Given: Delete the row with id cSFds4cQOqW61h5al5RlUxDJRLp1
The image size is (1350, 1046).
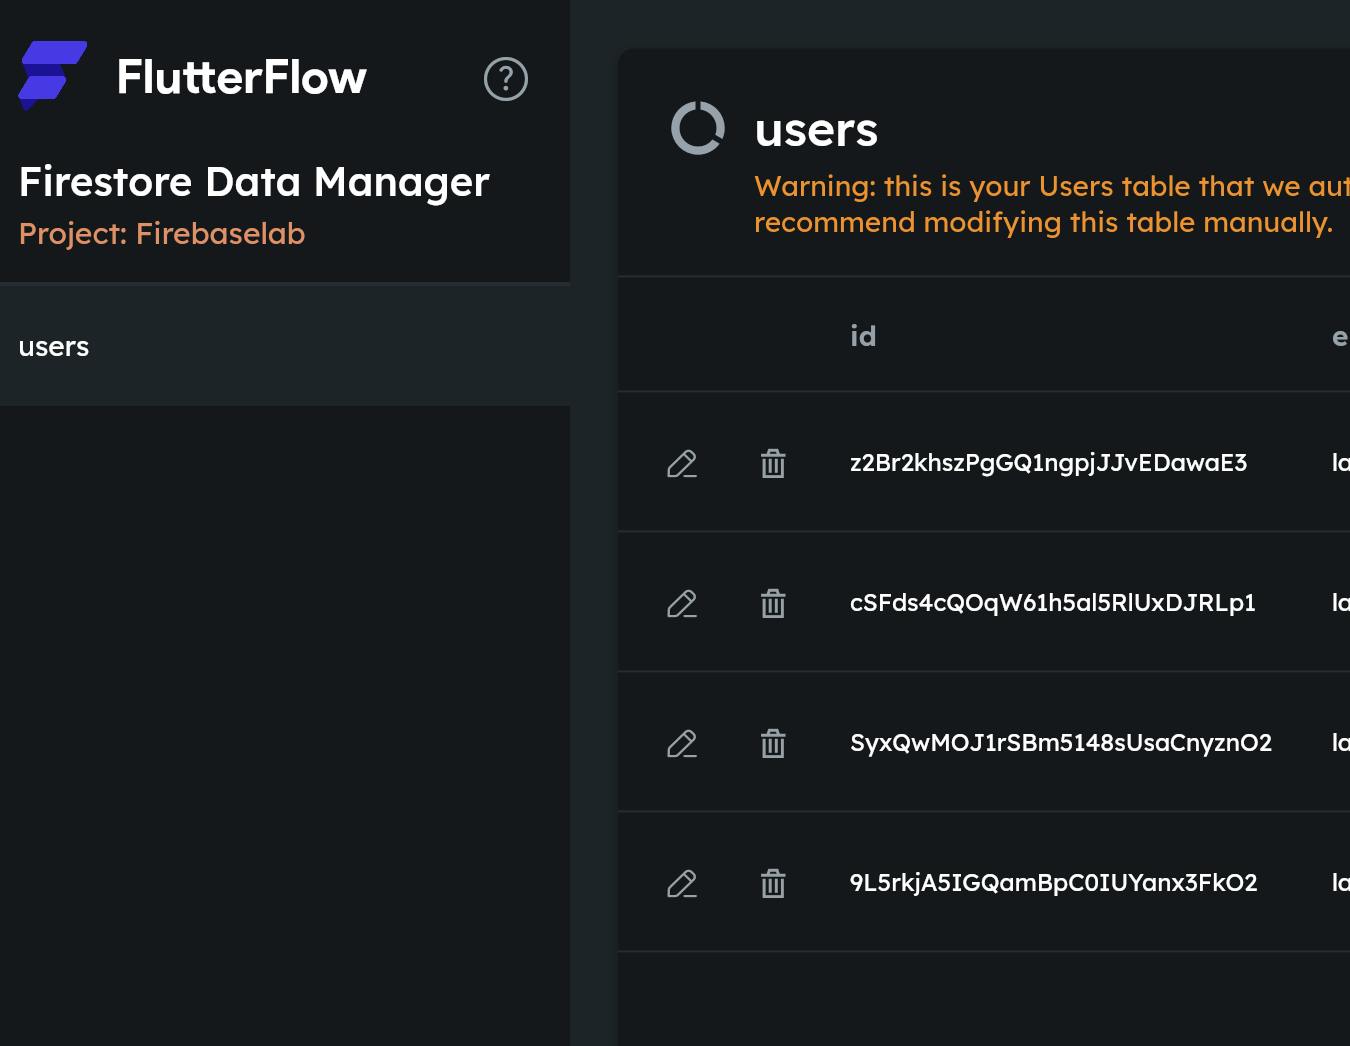Looking at the screenshot, I should 773,604.
